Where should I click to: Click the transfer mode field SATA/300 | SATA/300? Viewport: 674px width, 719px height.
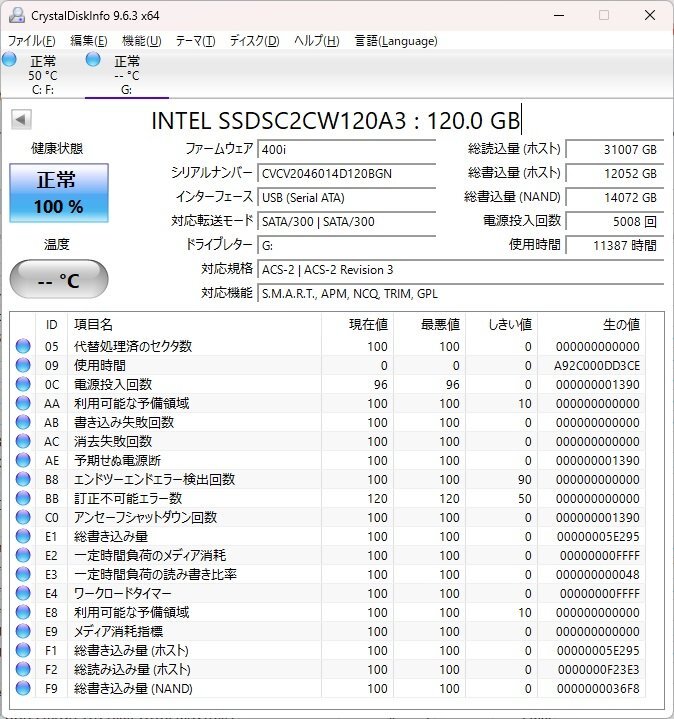click(x=347, y=221)
